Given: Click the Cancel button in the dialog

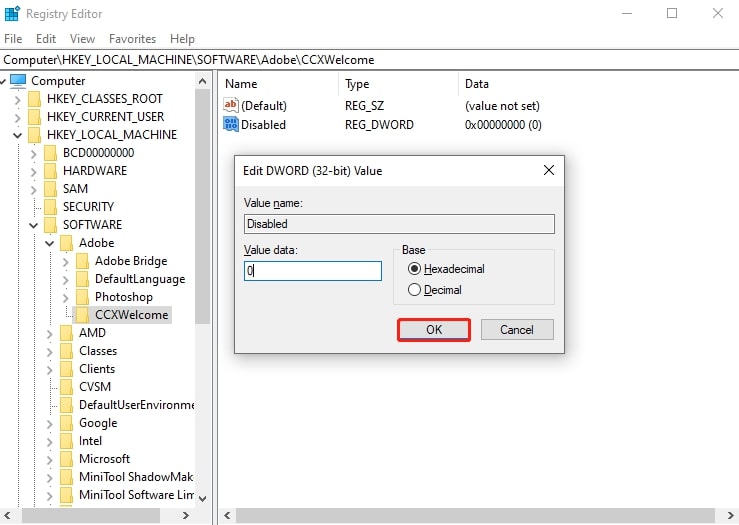Looking at the screenshot, I should pyautogui.click(x=517, y=329).
